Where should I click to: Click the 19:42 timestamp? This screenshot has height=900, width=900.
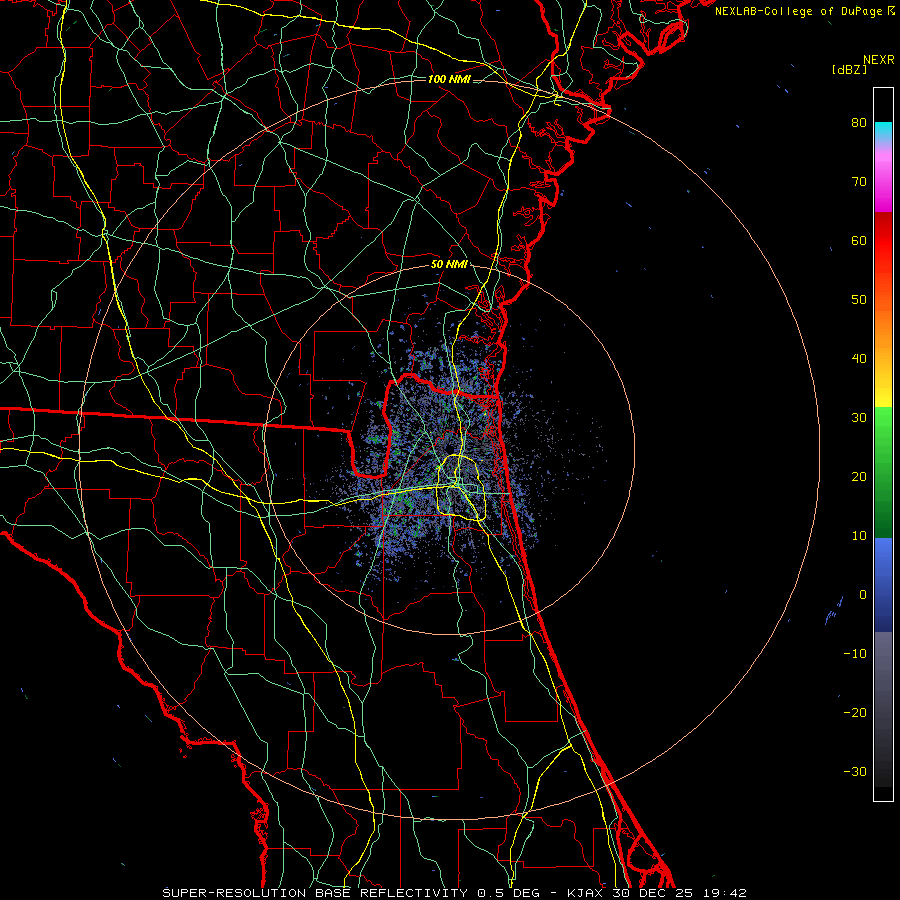coord(724,893)
